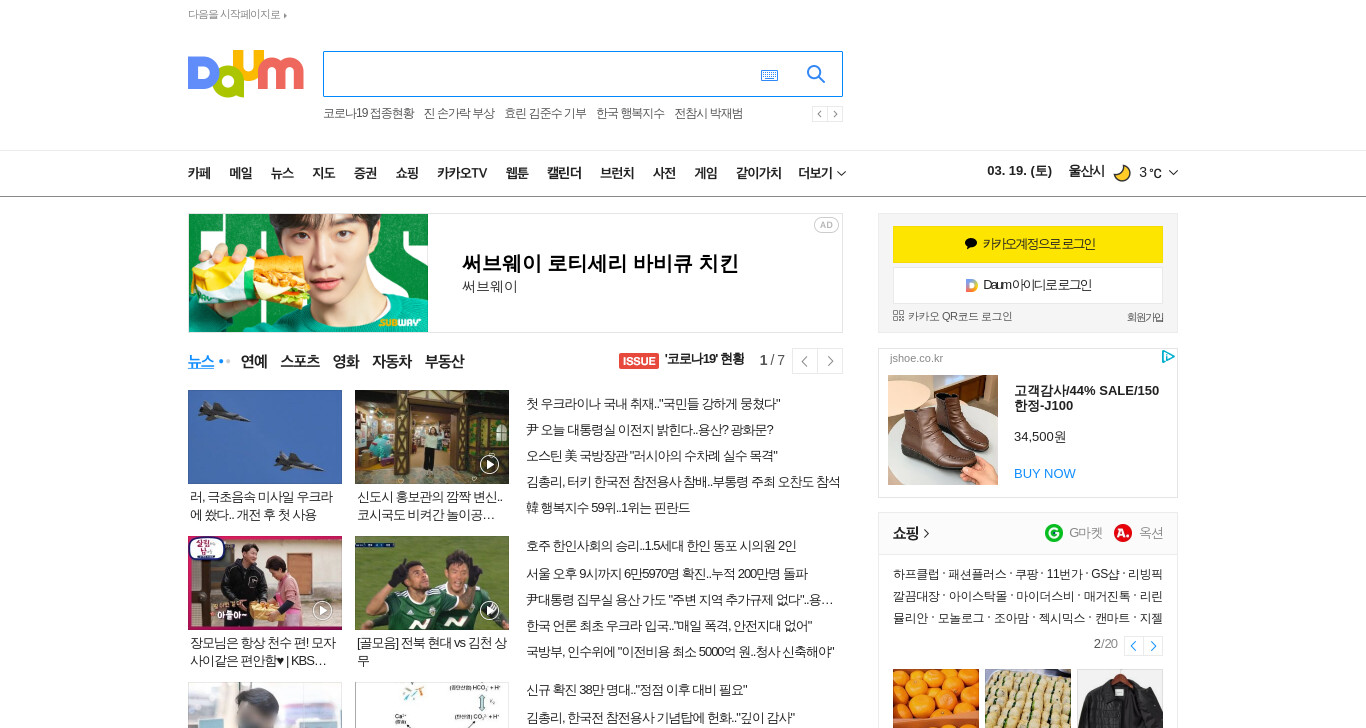
Task: Expand the 더보기 menu
Action: 822,173
